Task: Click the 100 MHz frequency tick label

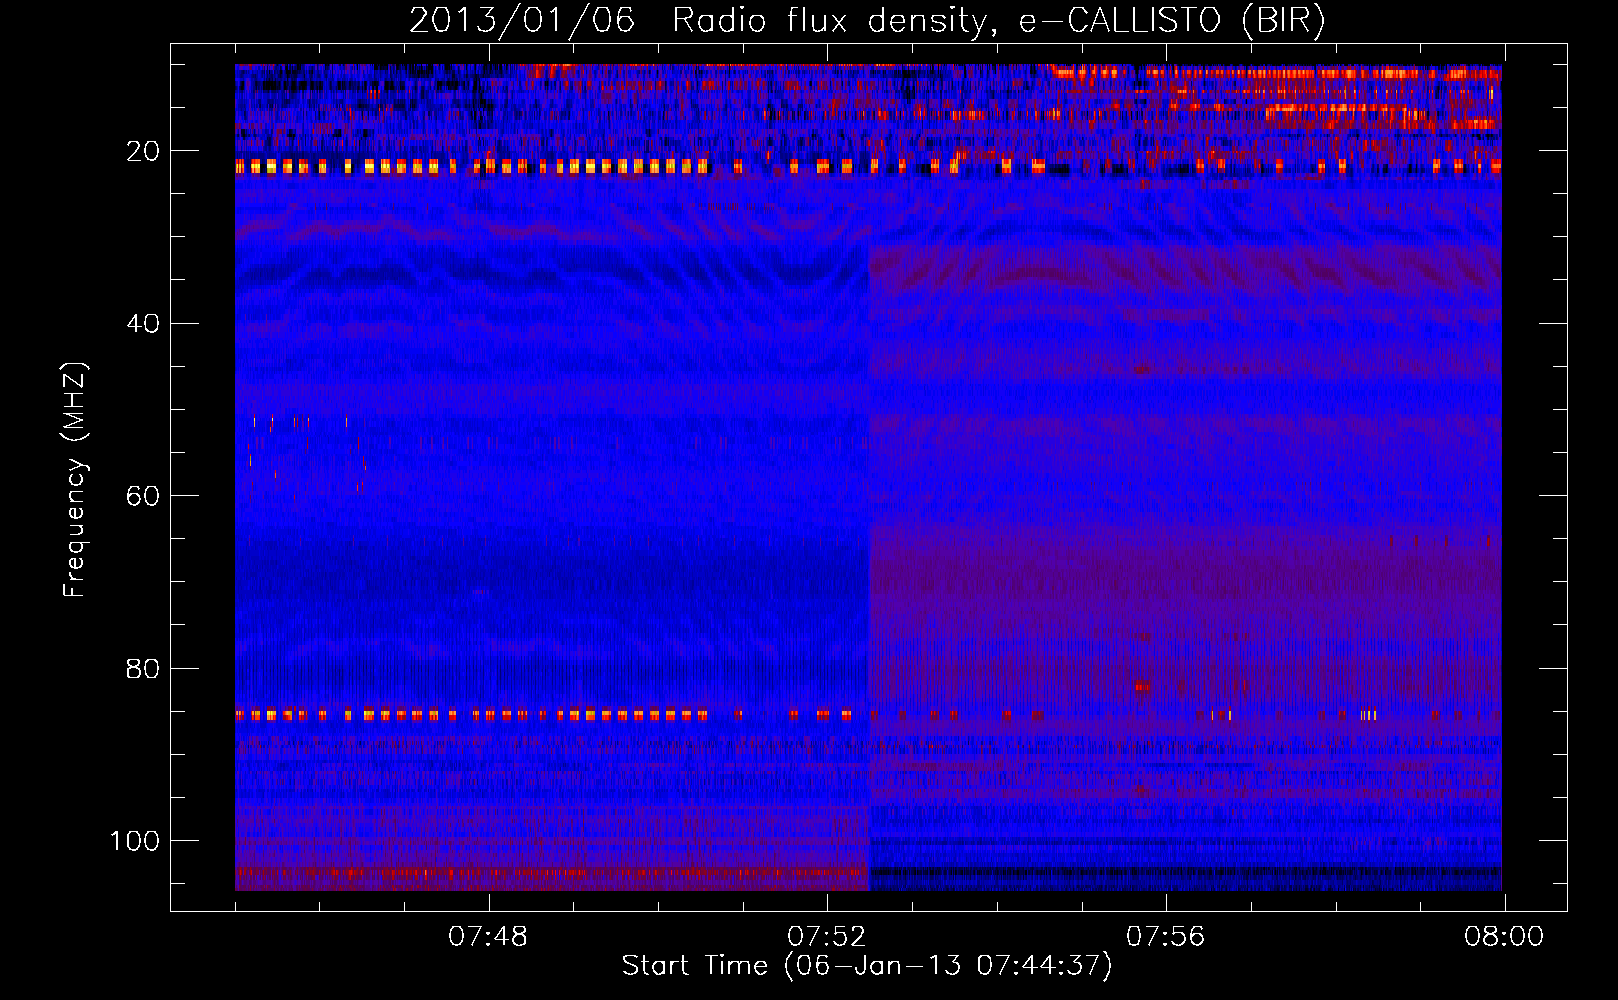Action: (x=135, y=841)
